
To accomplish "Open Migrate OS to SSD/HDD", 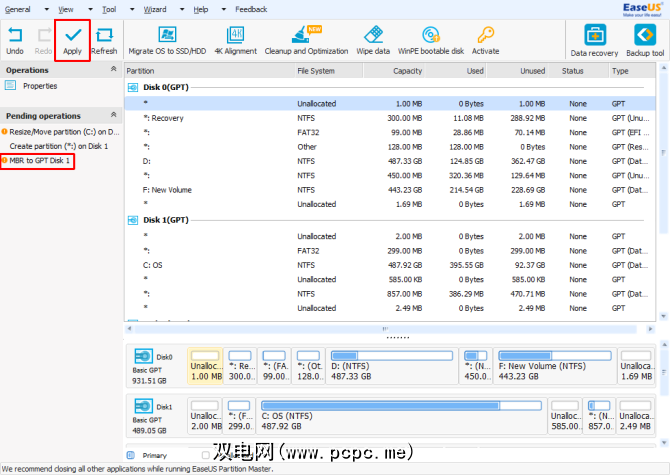I will click(167, 41).
